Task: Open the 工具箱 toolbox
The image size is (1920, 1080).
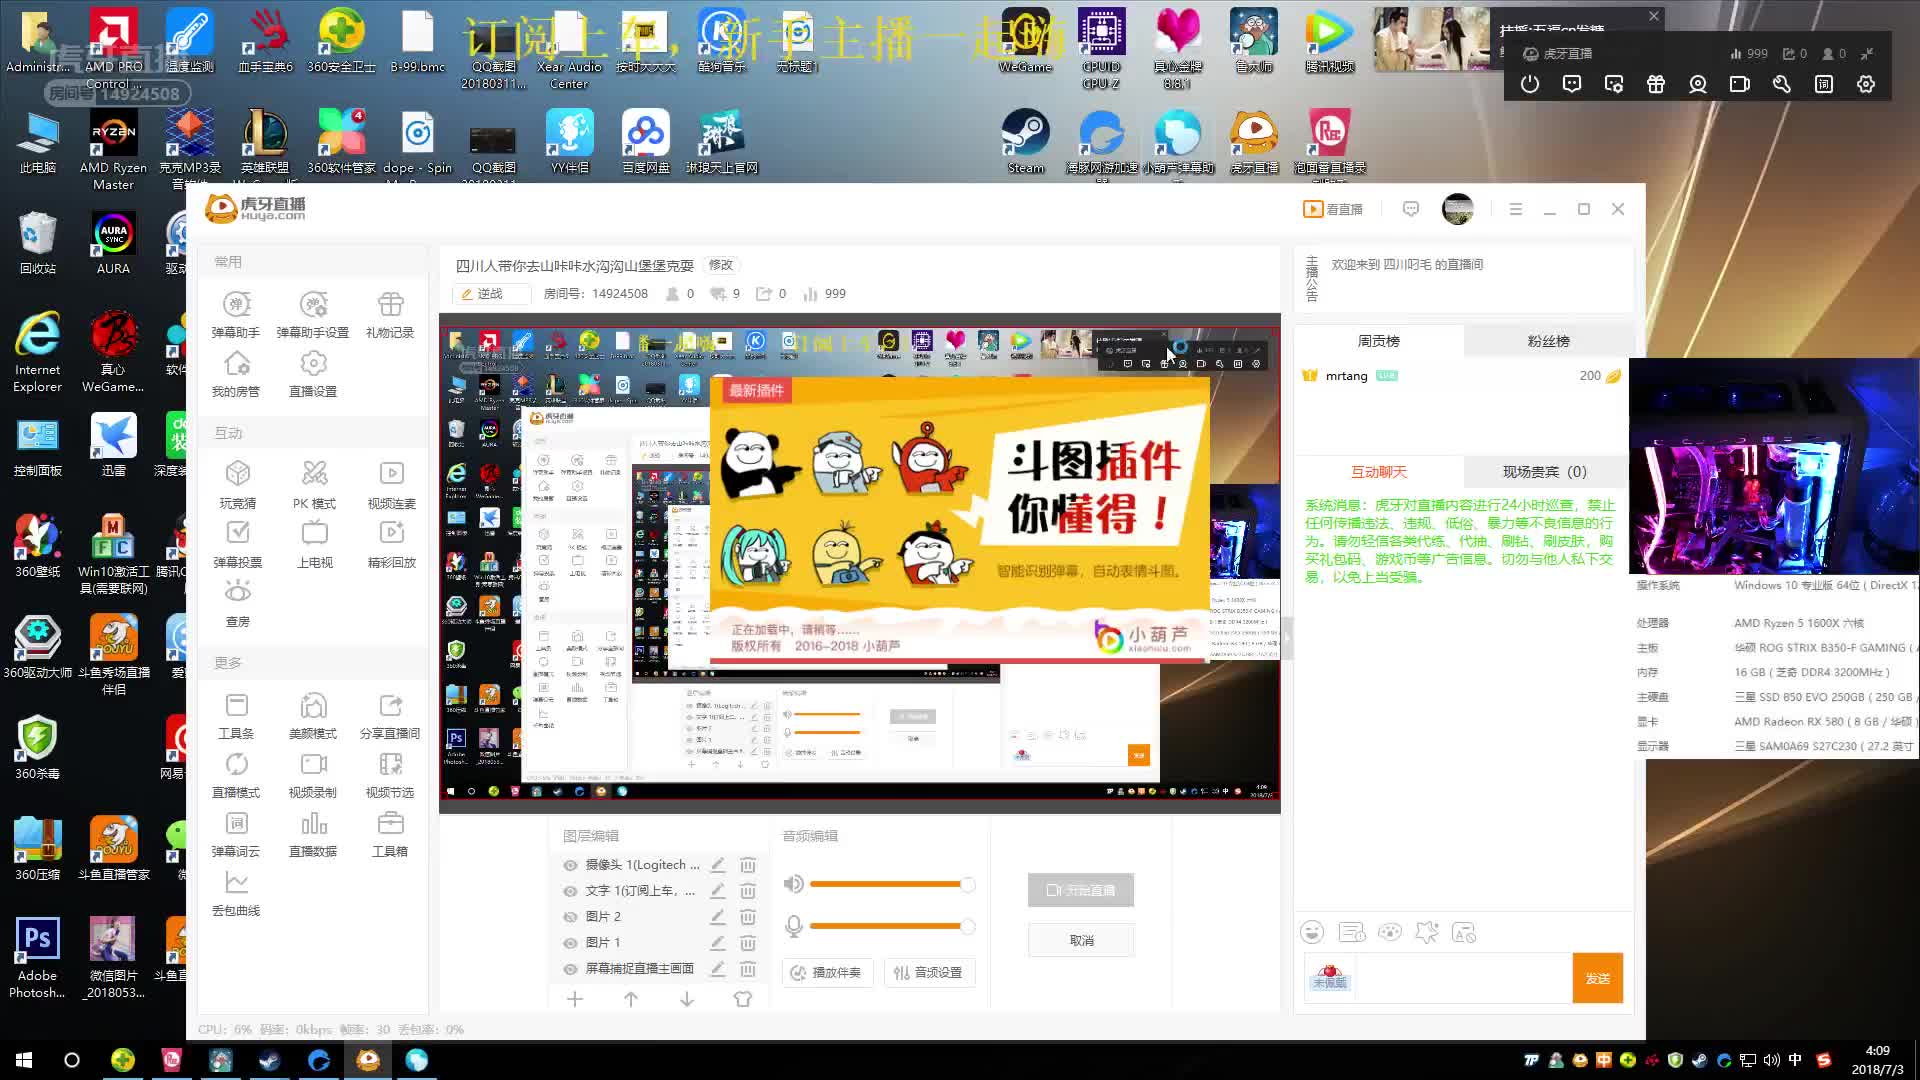Action: tap(390, 834)
